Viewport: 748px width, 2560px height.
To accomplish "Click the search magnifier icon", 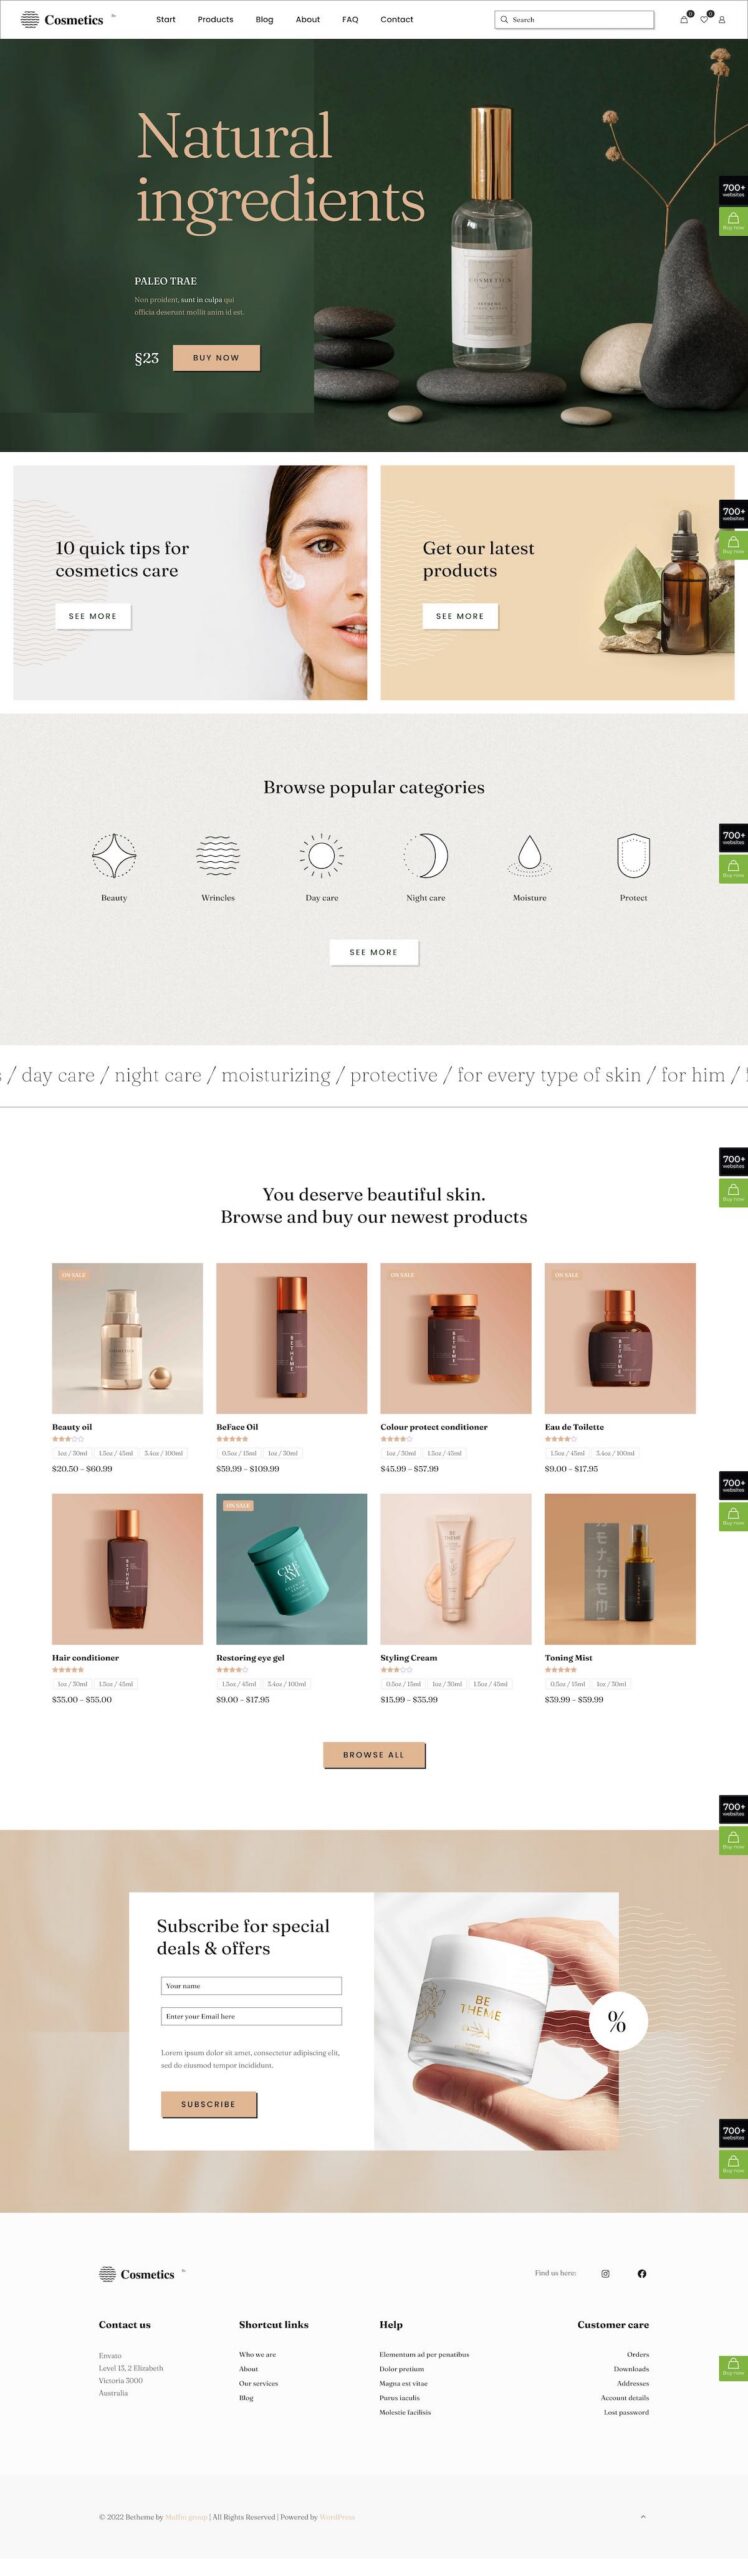I will coord(503,19).
